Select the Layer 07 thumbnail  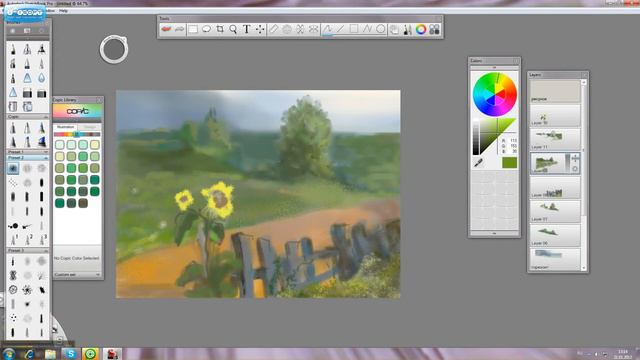[x=555, y=211]
